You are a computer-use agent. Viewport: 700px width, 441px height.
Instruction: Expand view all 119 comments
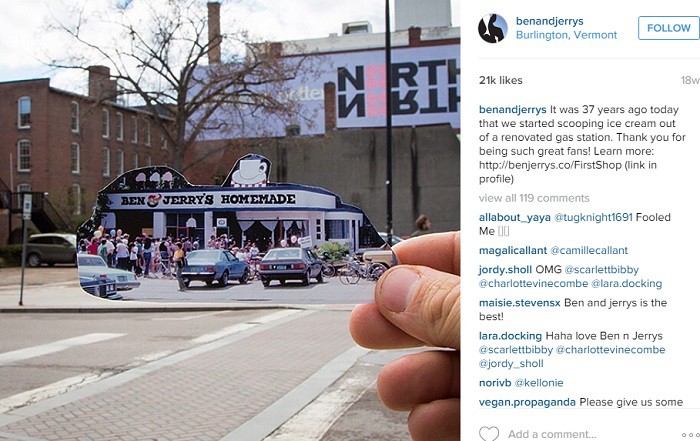coord(534,198)
